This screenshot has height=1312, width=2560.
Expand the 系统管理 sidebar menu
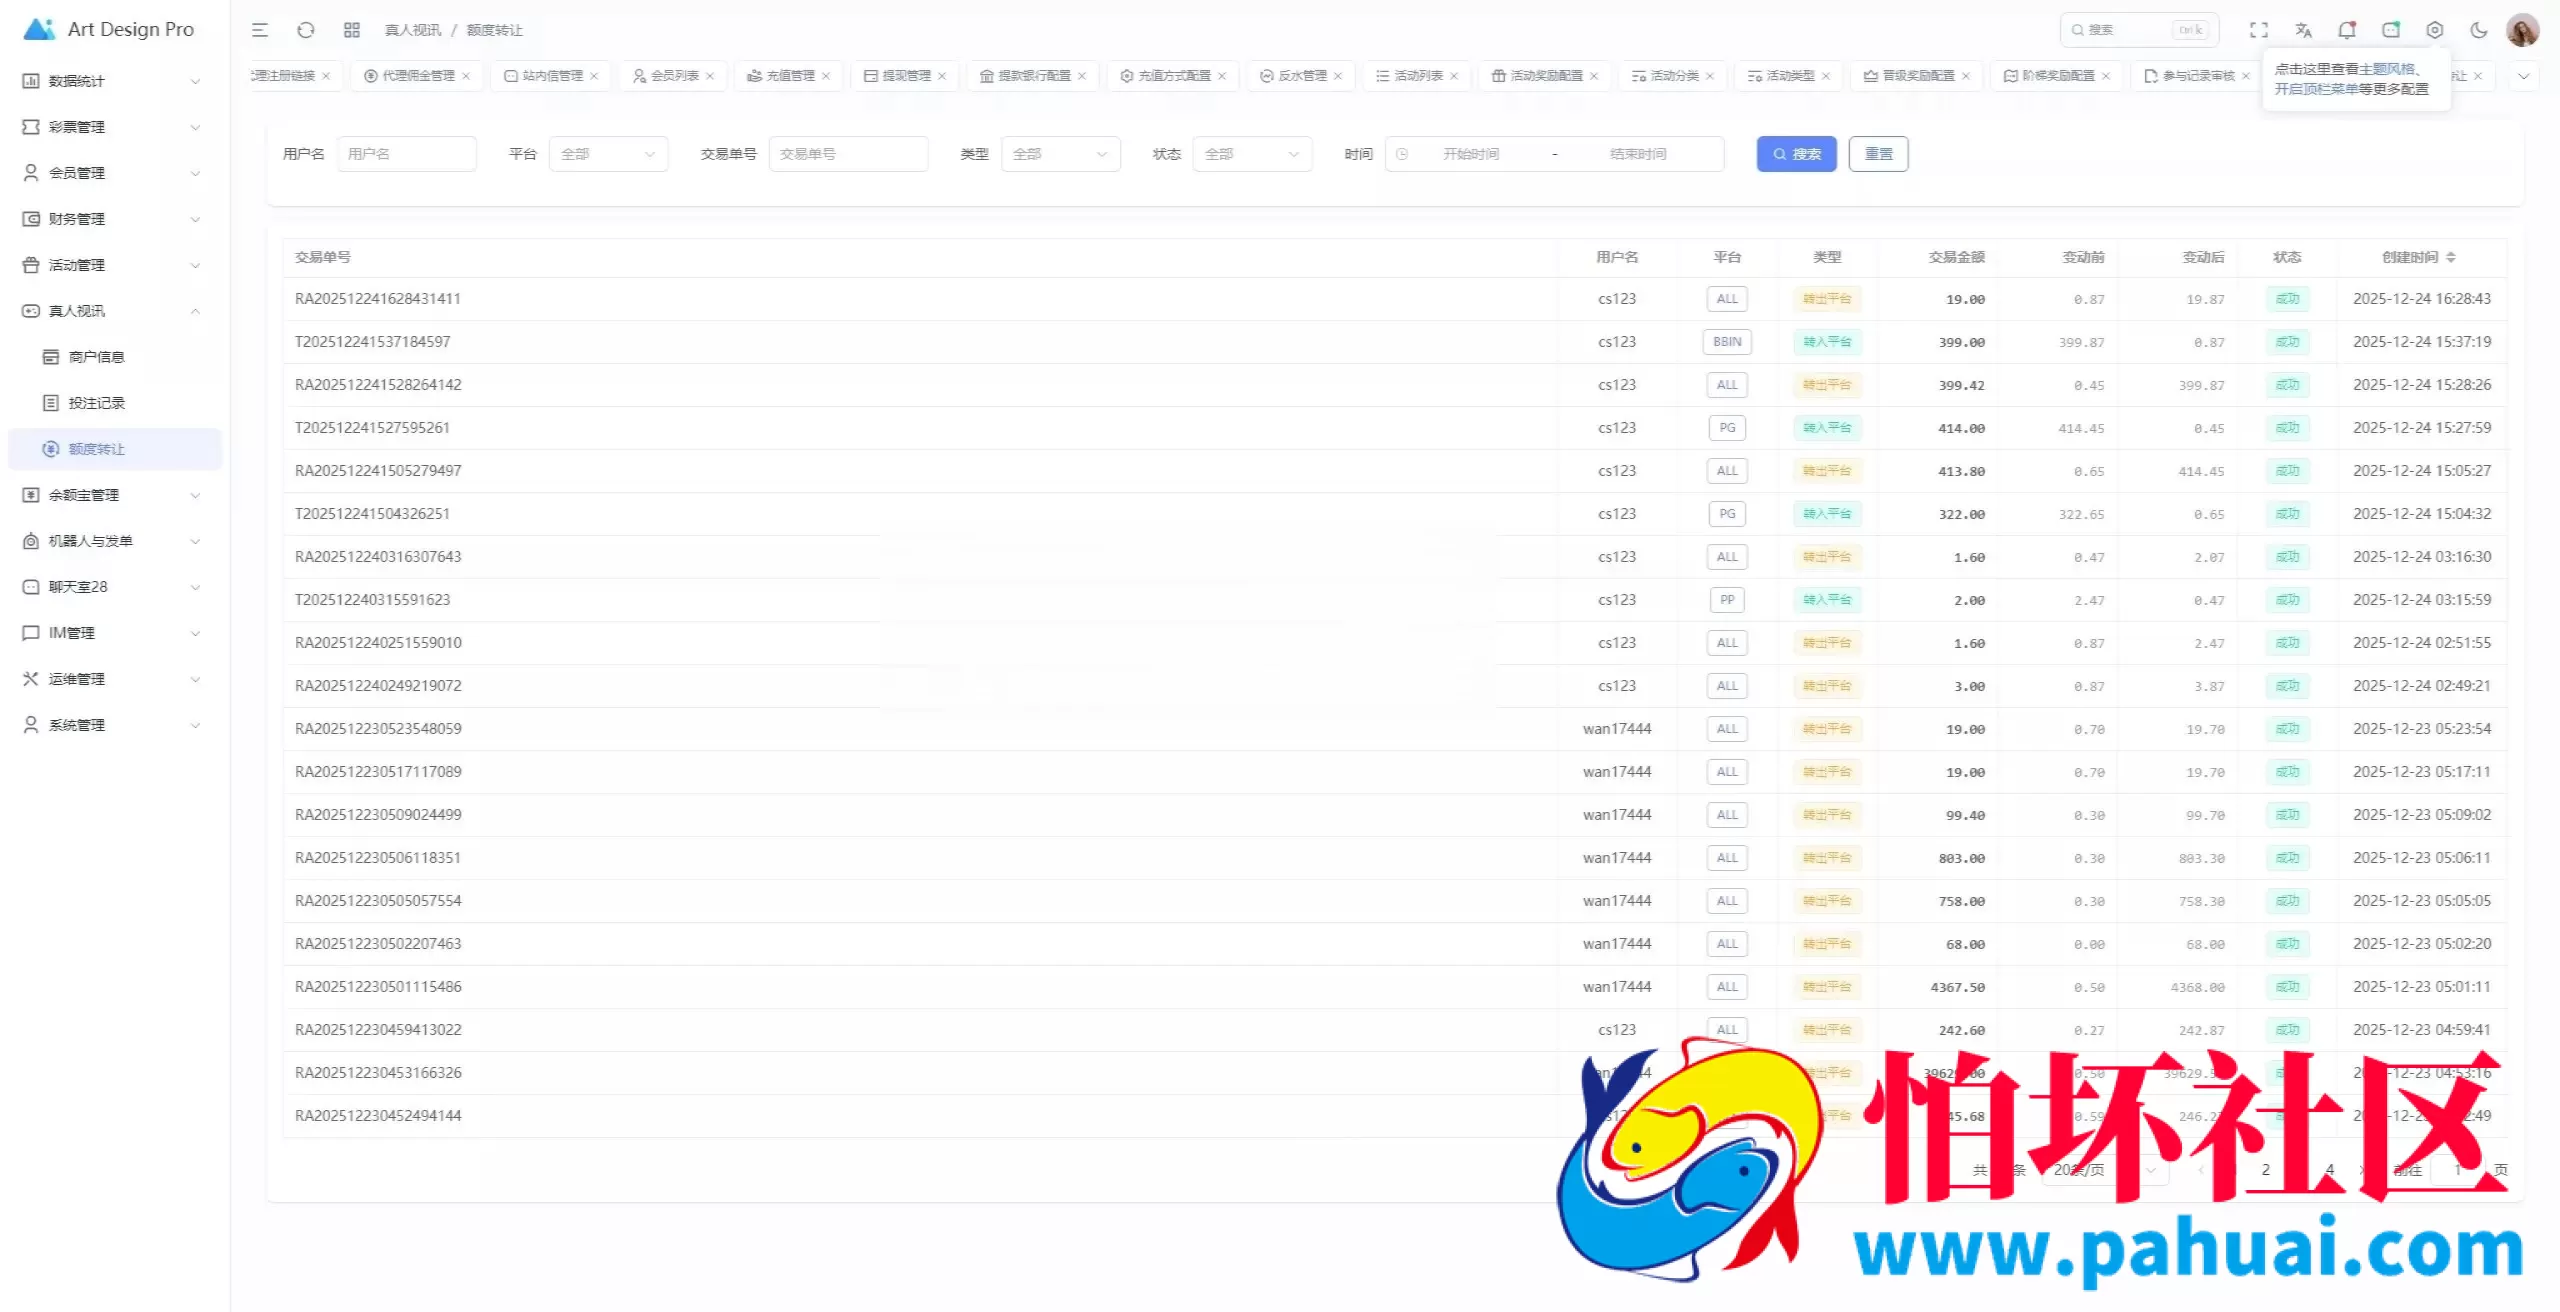[114, 725]
